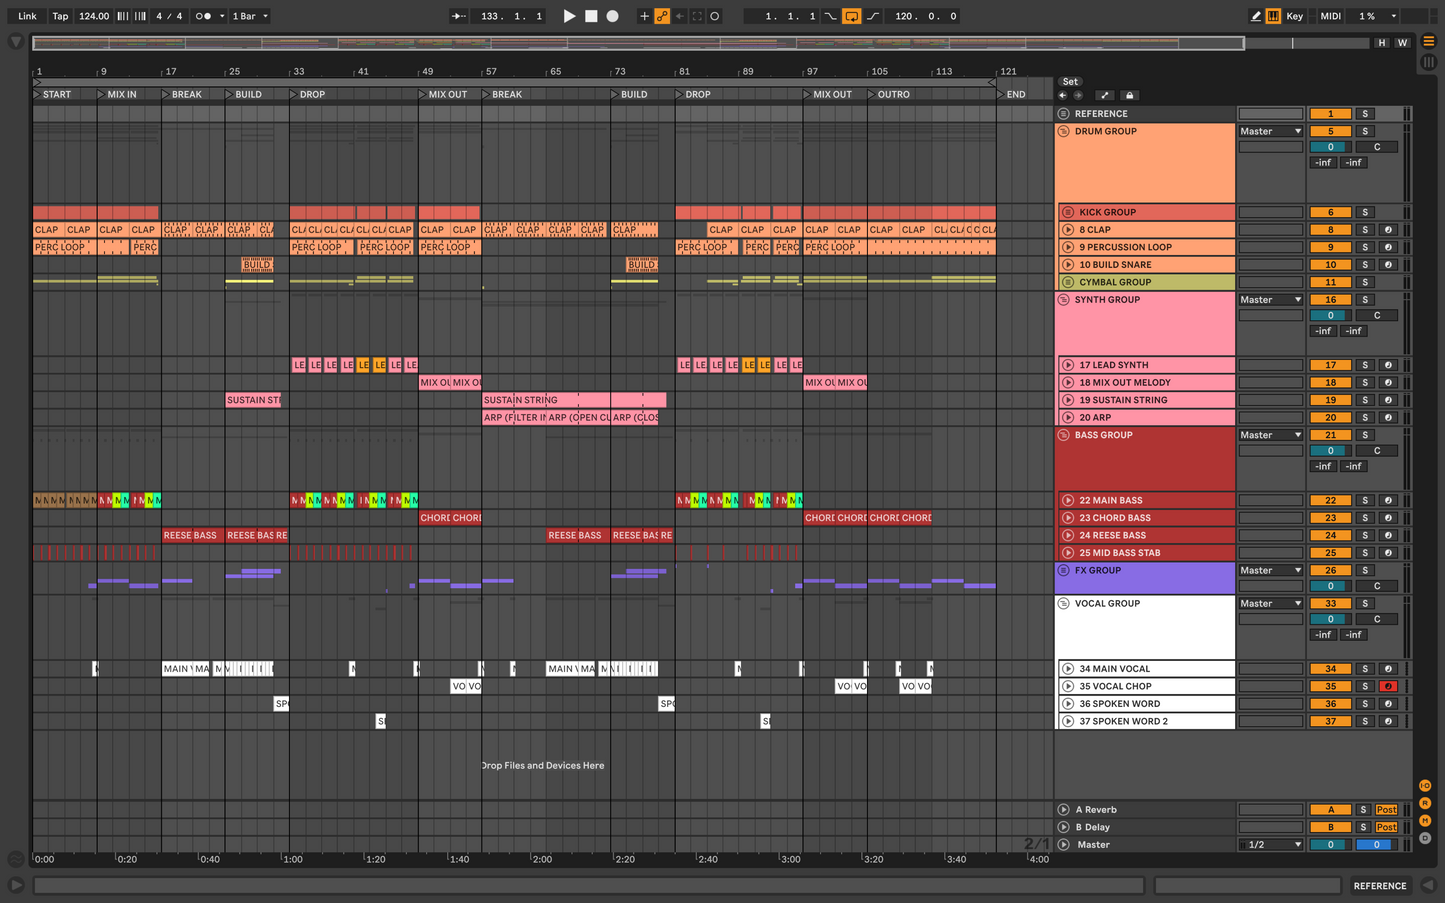Click the lock envelopes padlock icon
Image resolution: width=1445 pixels, height=903 pixels.
[x=1129, y=96]
